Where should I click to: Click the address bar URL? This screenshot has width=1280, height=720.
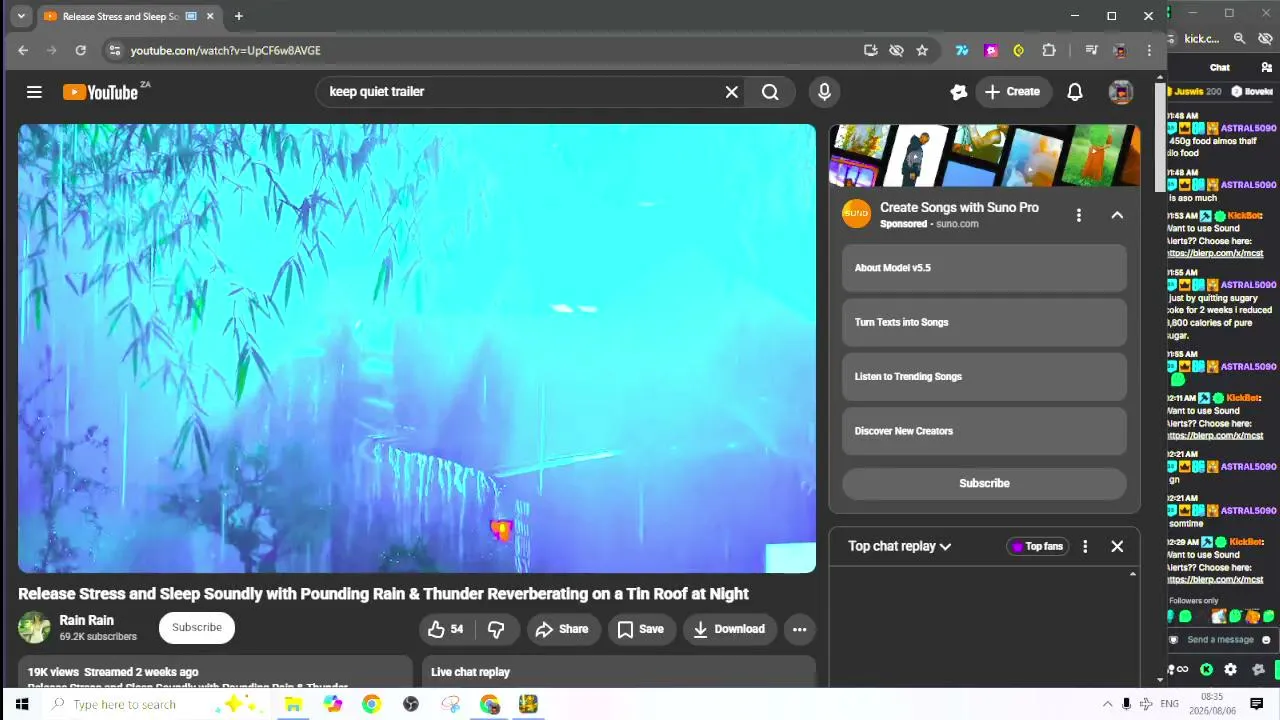pyautogui.click(x=226, y=50)
